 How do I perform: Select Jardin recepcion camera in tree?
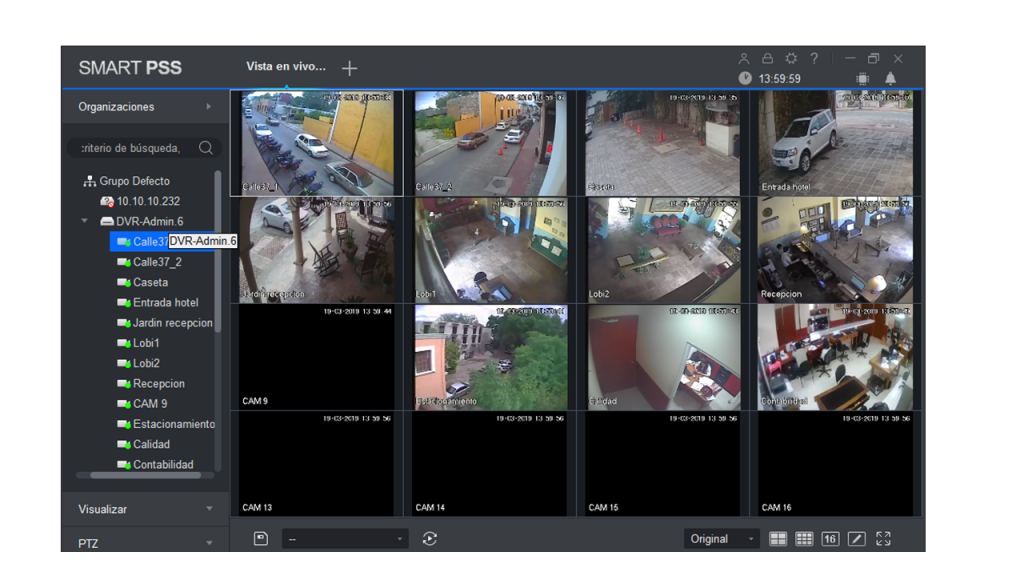pos(172,323)
